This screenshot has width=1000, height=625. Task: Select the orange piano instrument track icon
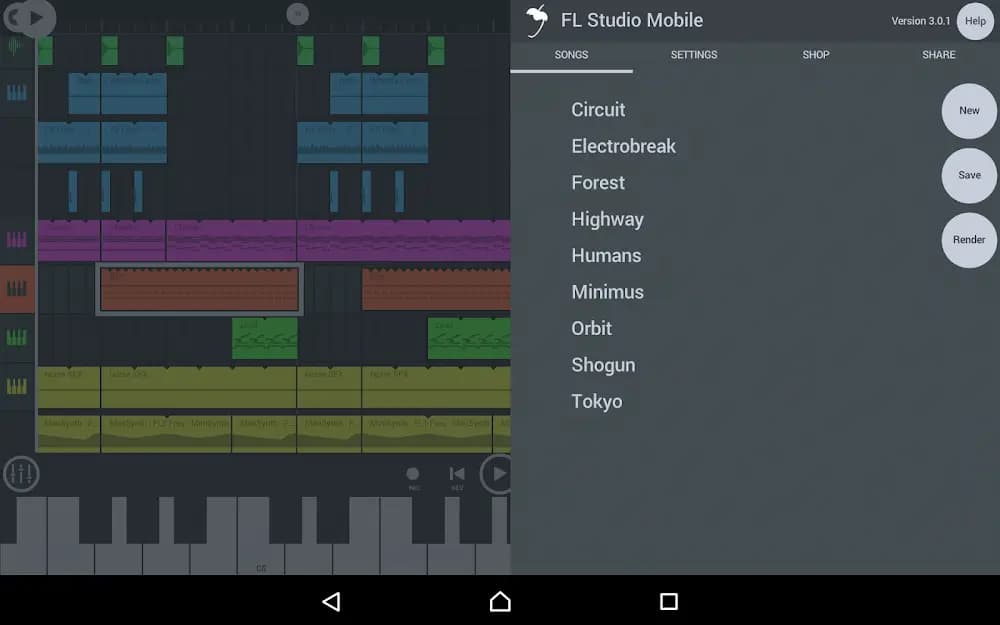[x=18, y=288]
